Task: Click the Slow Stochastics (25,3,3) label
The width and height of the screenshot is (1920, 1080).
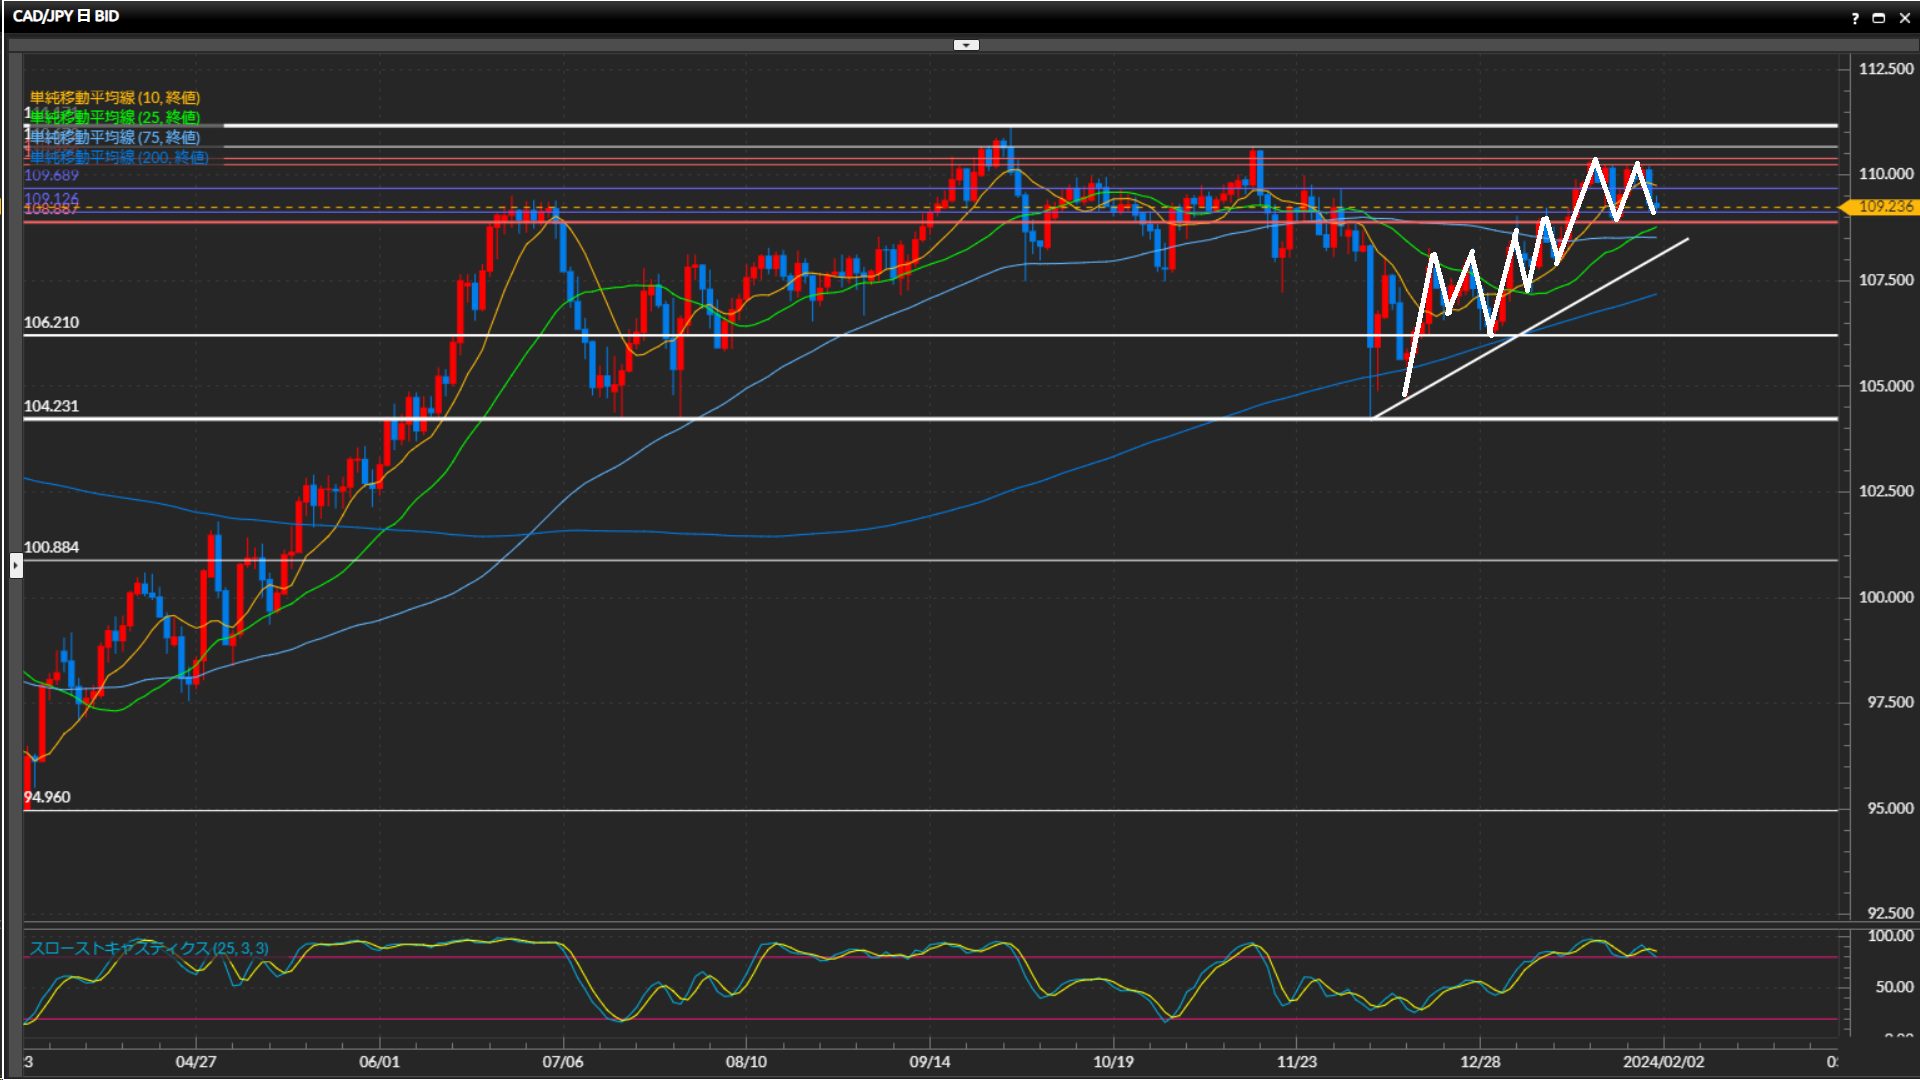Action: (148, 948)
